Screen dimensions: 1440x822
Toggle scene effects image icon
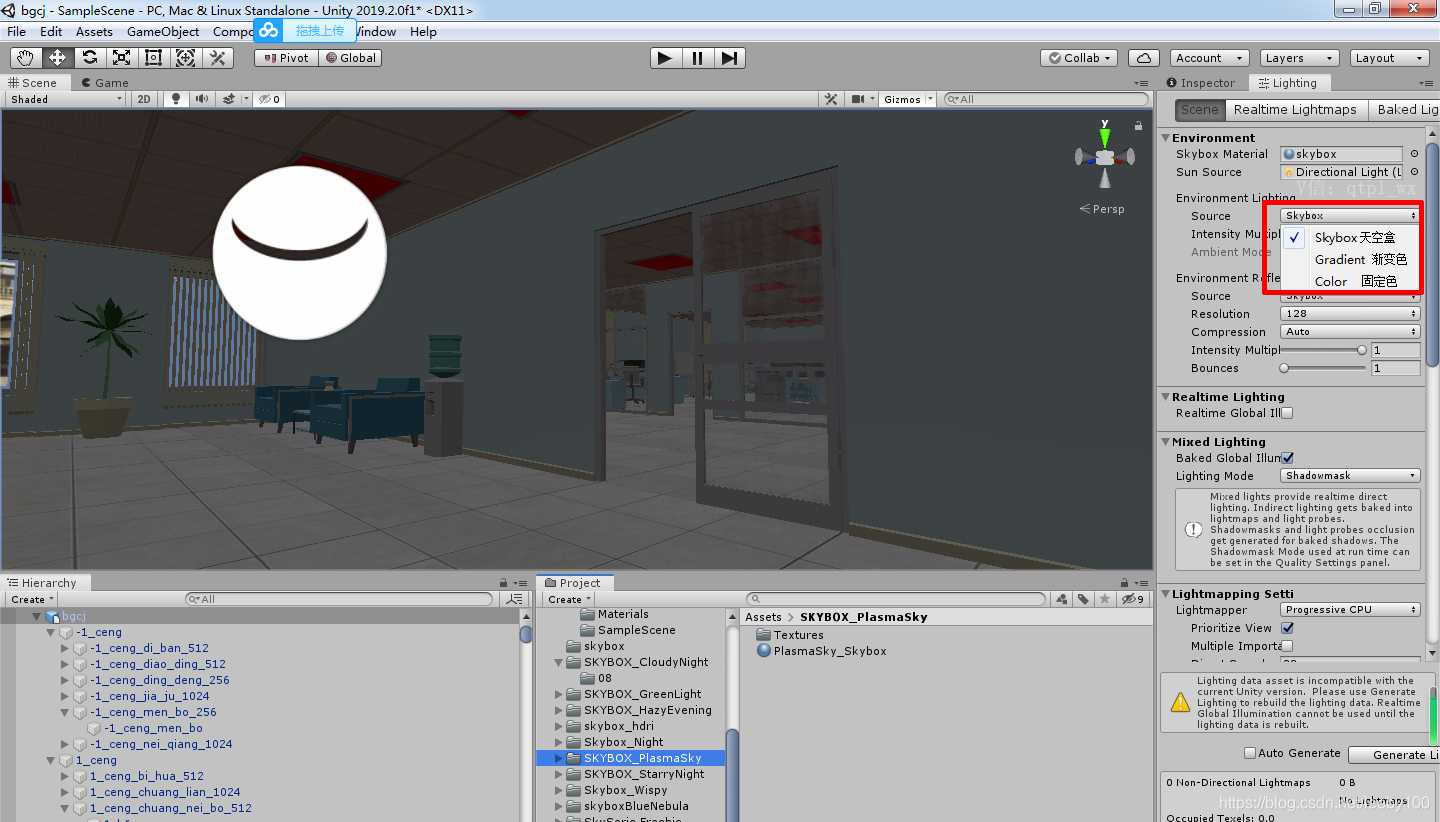coord(229,99)
